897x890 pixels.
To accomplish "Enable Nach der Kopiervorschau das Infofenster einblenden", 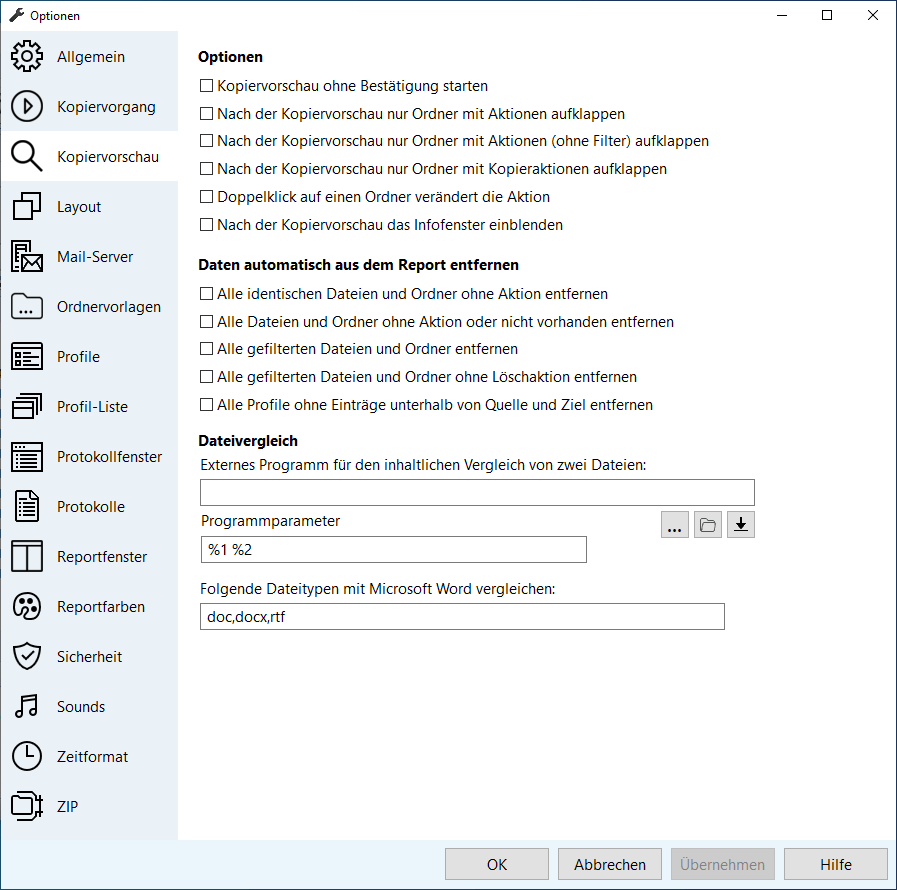I will [x=208, y=226].
